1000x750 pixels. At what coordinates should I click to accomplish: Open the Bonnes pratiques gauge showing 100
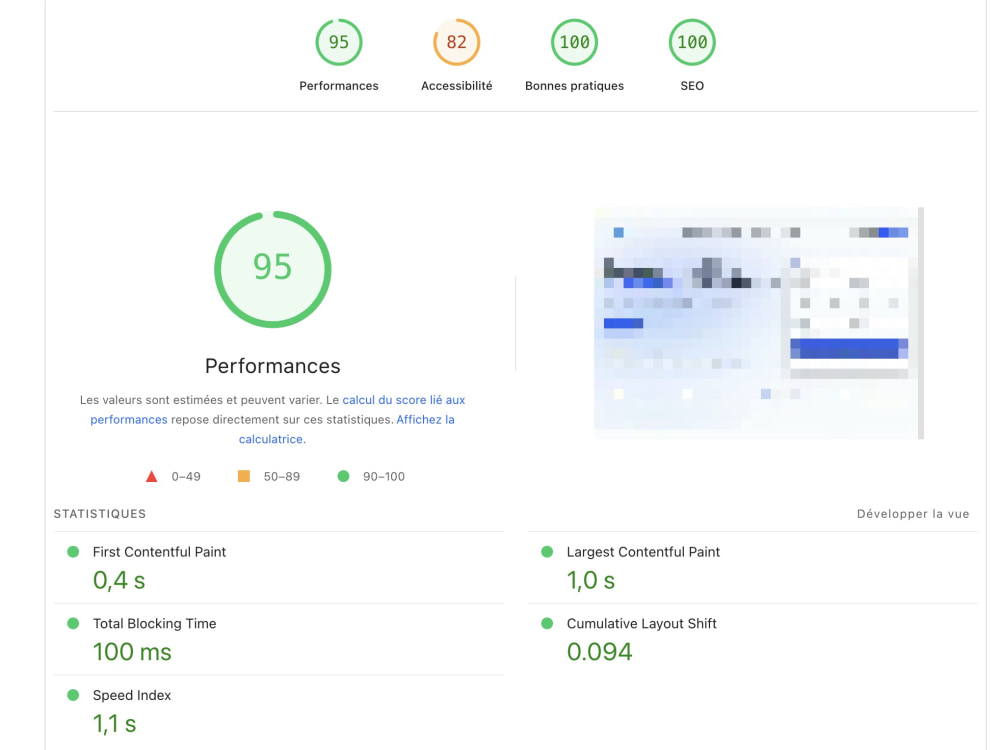coord(574,42)
